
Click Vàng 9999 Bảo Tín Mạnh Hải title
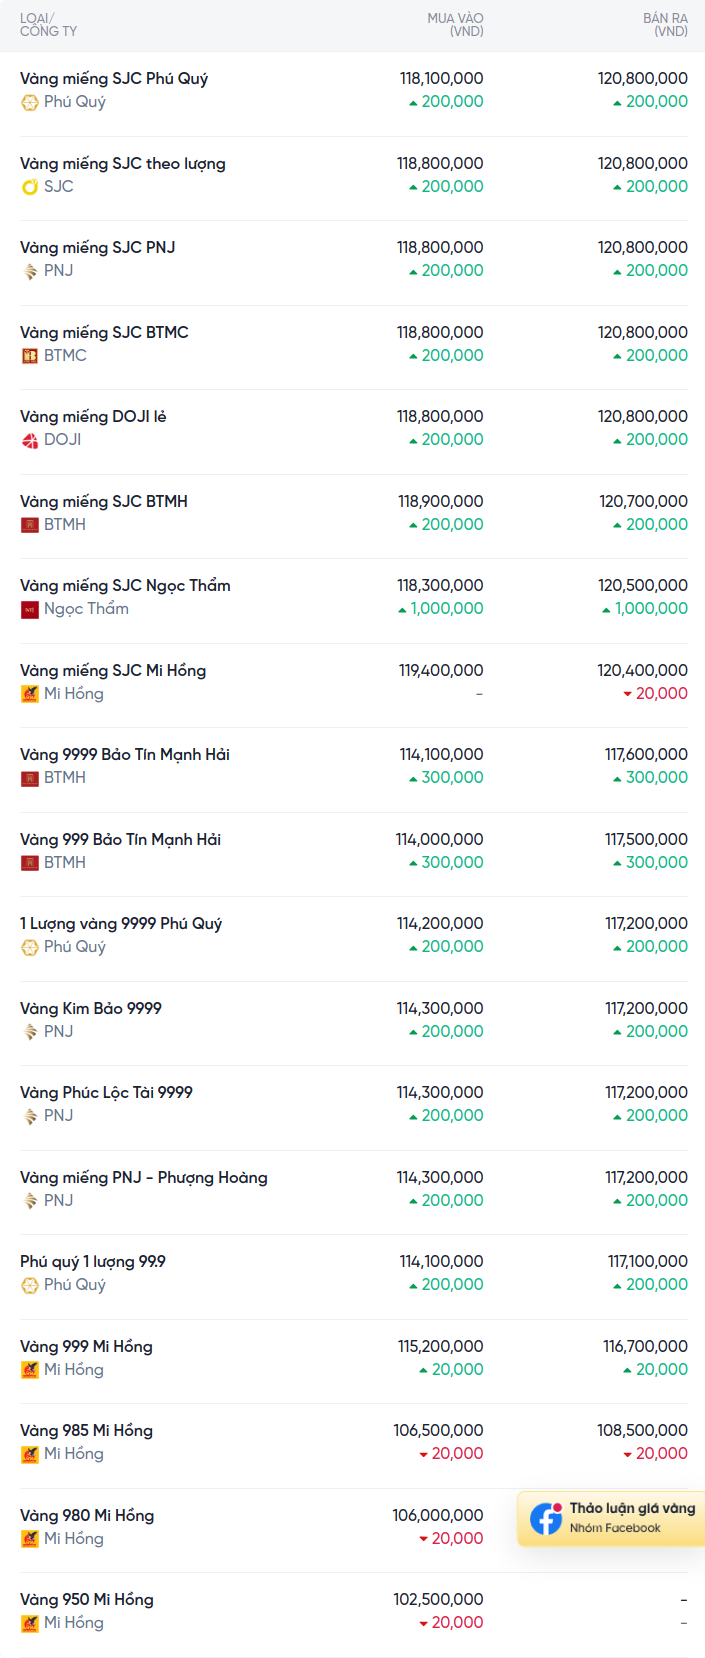pos(124,754)
